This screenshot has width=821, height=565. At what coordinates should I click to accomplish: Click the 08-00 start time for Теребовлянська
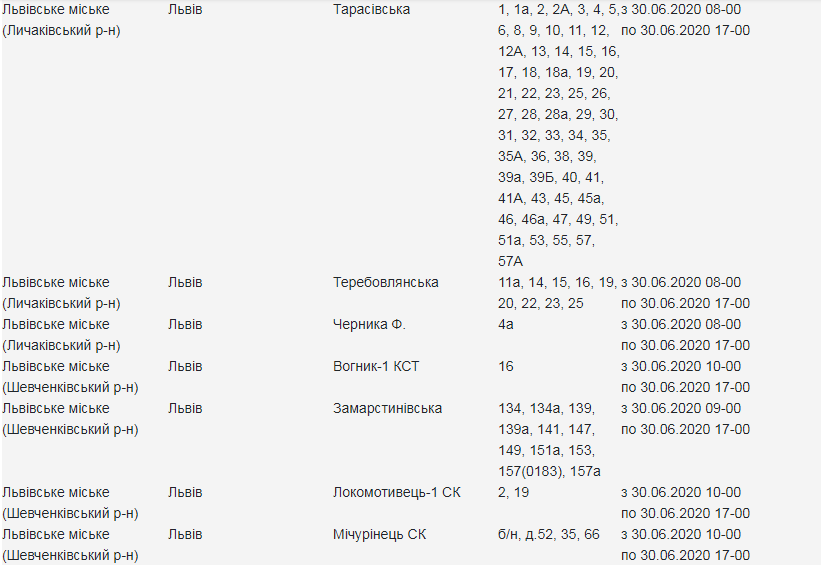pos(721,282)
